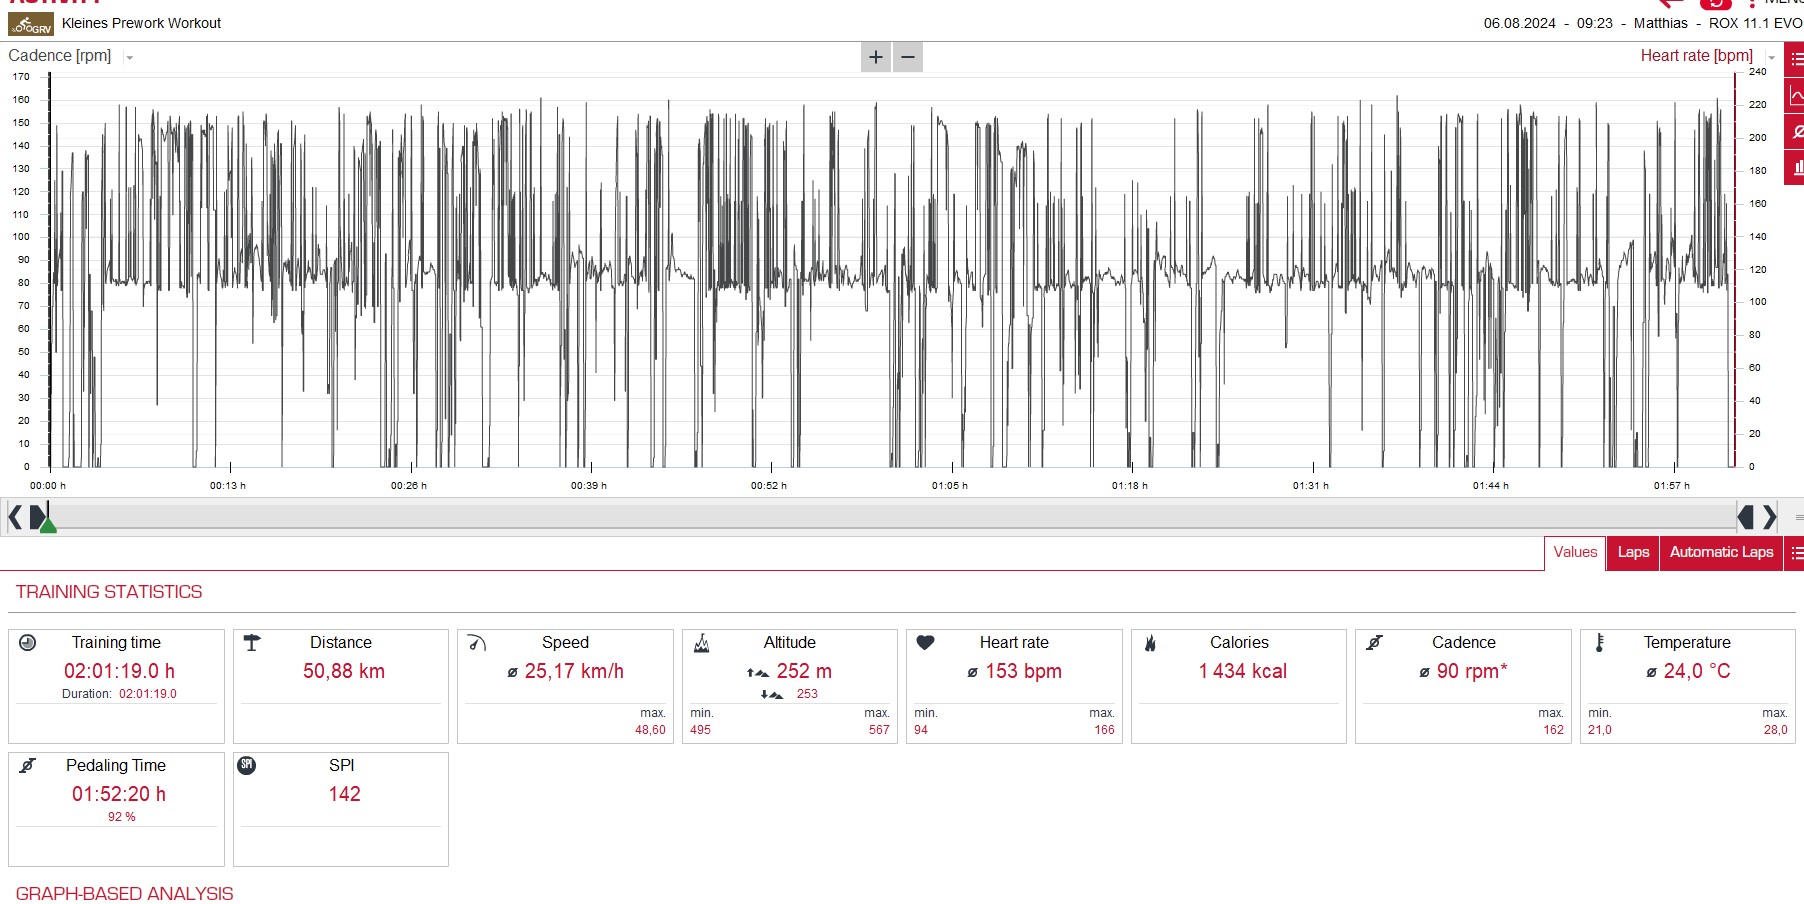Screen dimensions: 1804x904
Task: Zoom out the chart with minus button
Action: click(908, 57)
